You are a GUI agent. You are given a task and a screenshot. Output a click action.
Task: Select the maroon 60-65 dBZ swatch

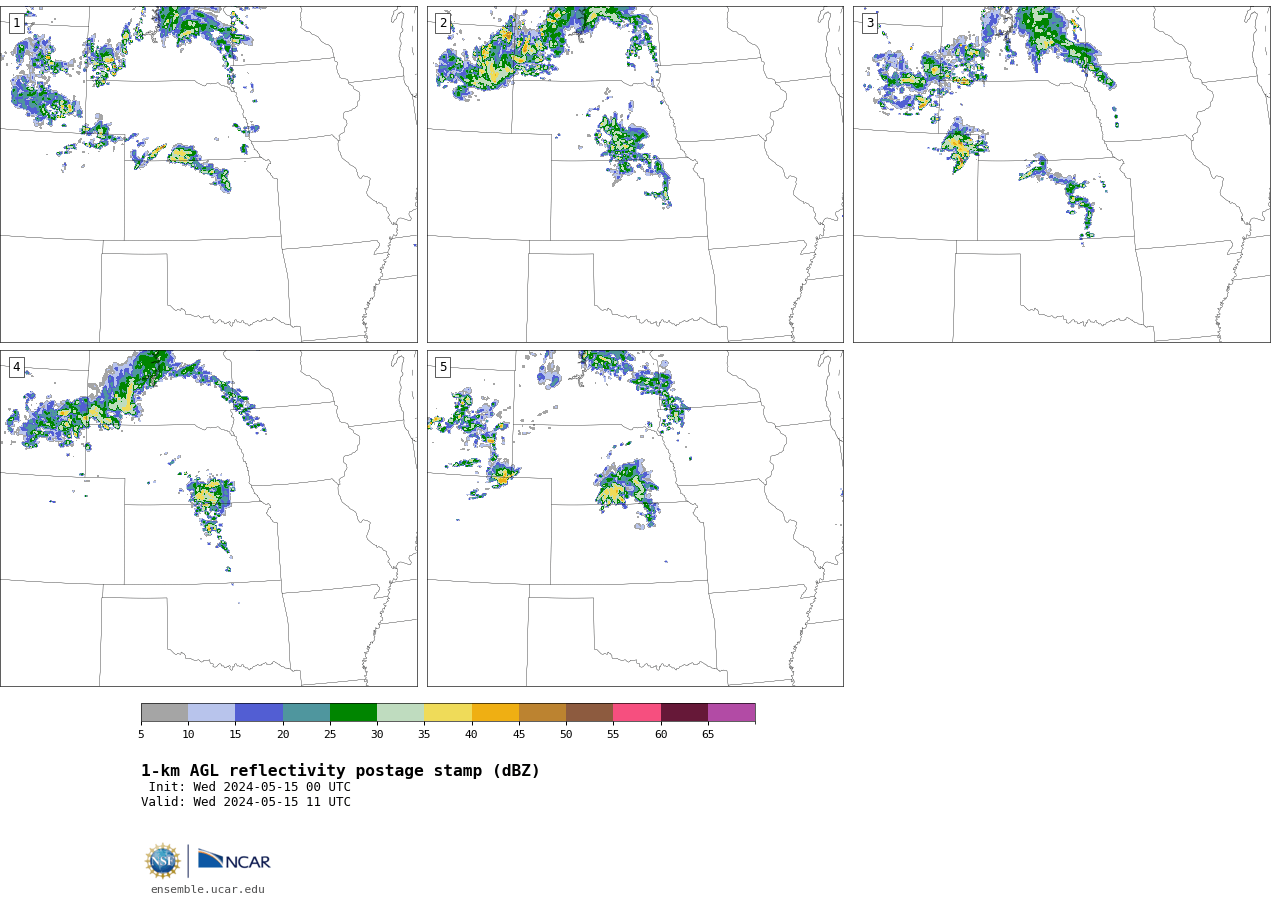pos(684,713)
